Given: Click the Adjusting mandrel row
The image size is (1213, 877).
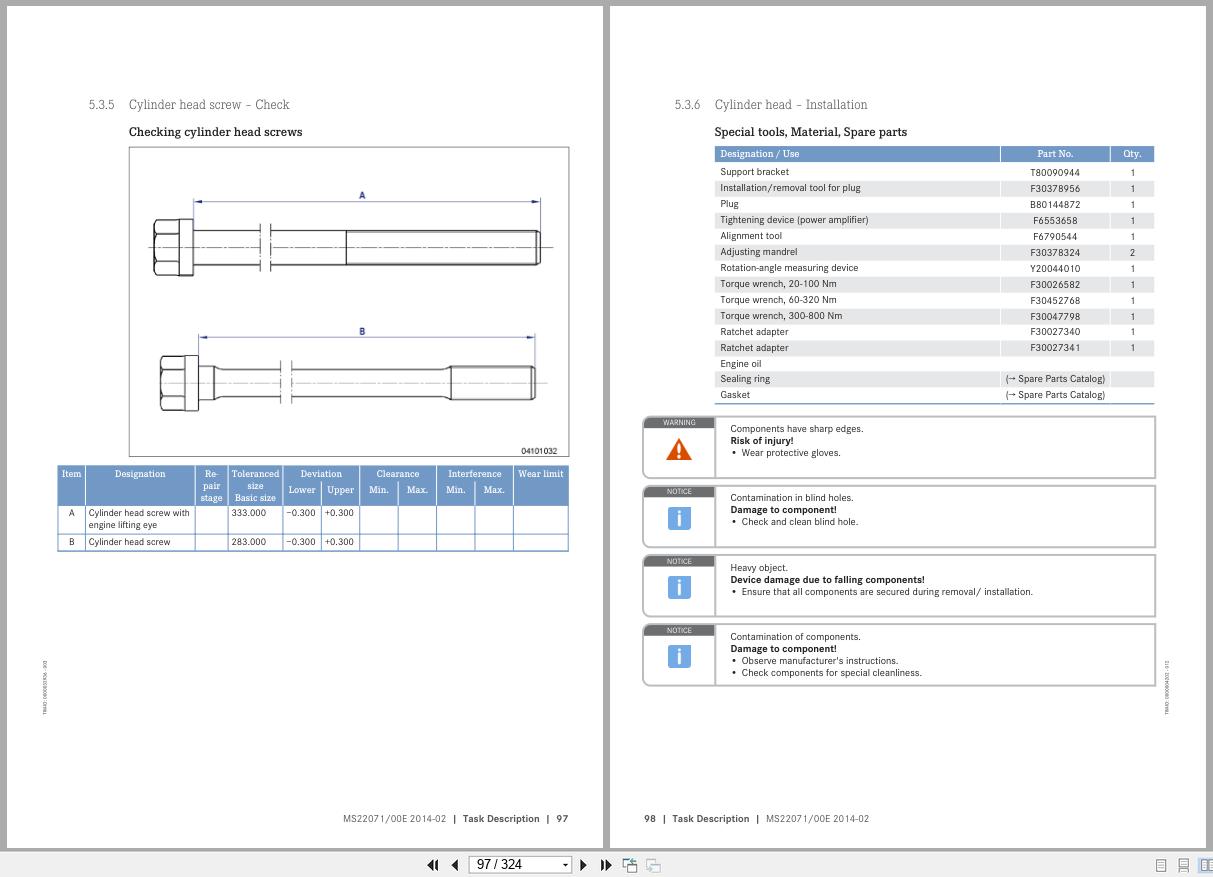Looking at the screenshot, I should 934,252.
